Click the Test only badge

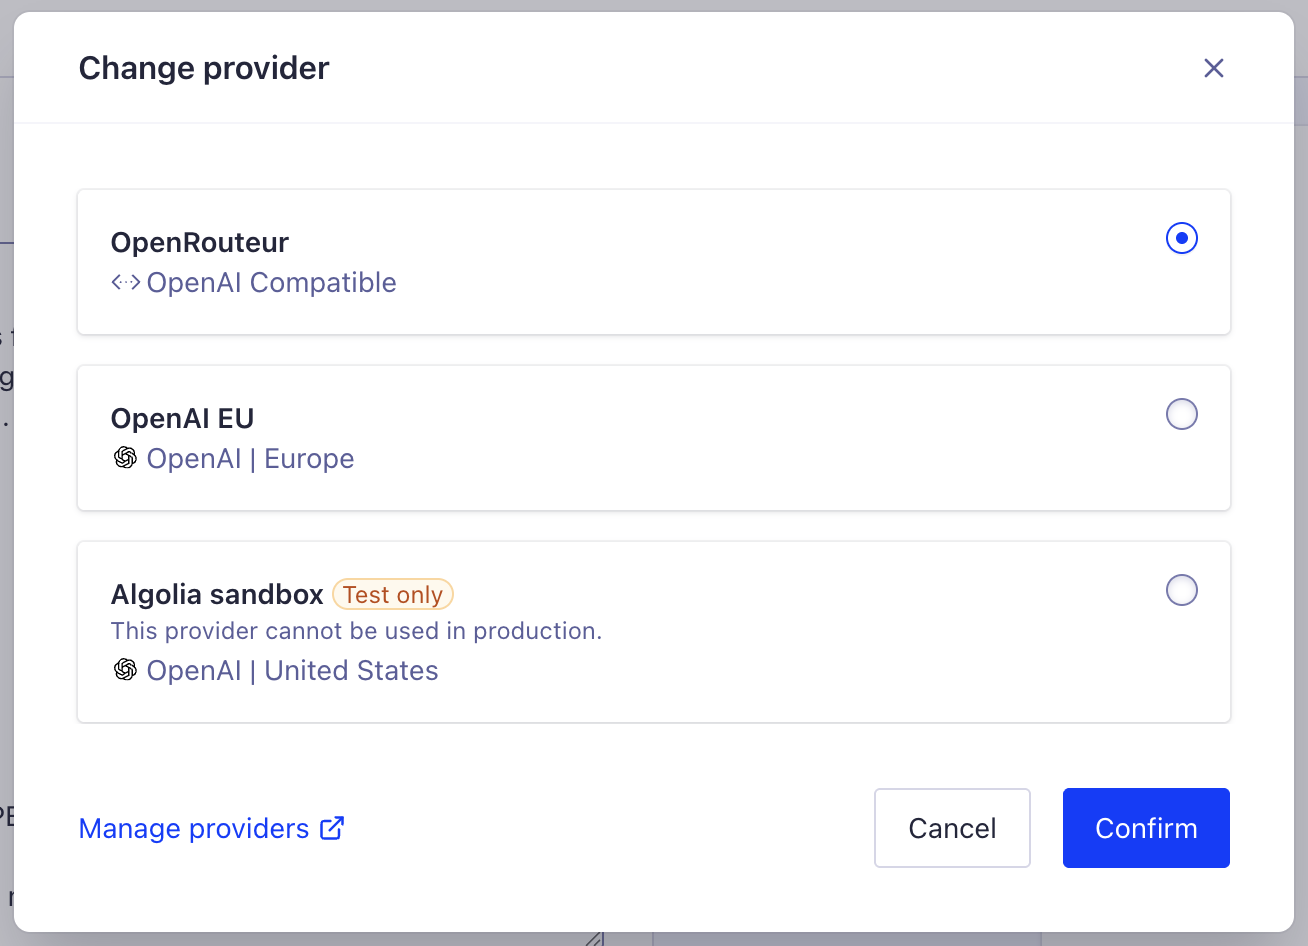(393, 593)
